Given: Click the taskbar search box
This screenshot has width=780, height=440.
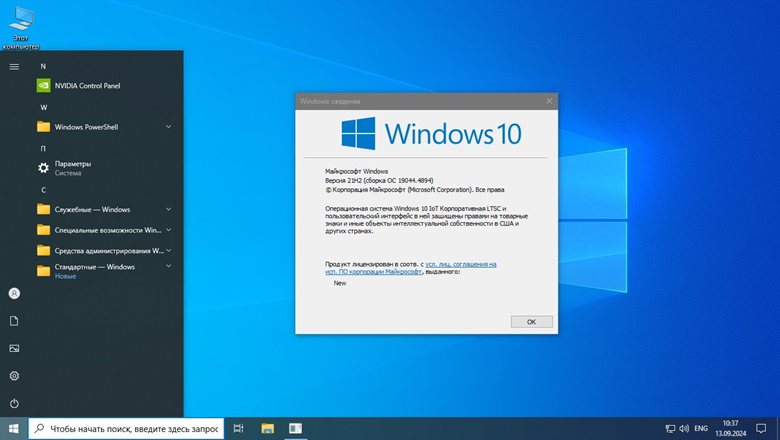Looking at the screenshot, I should 127,428.
